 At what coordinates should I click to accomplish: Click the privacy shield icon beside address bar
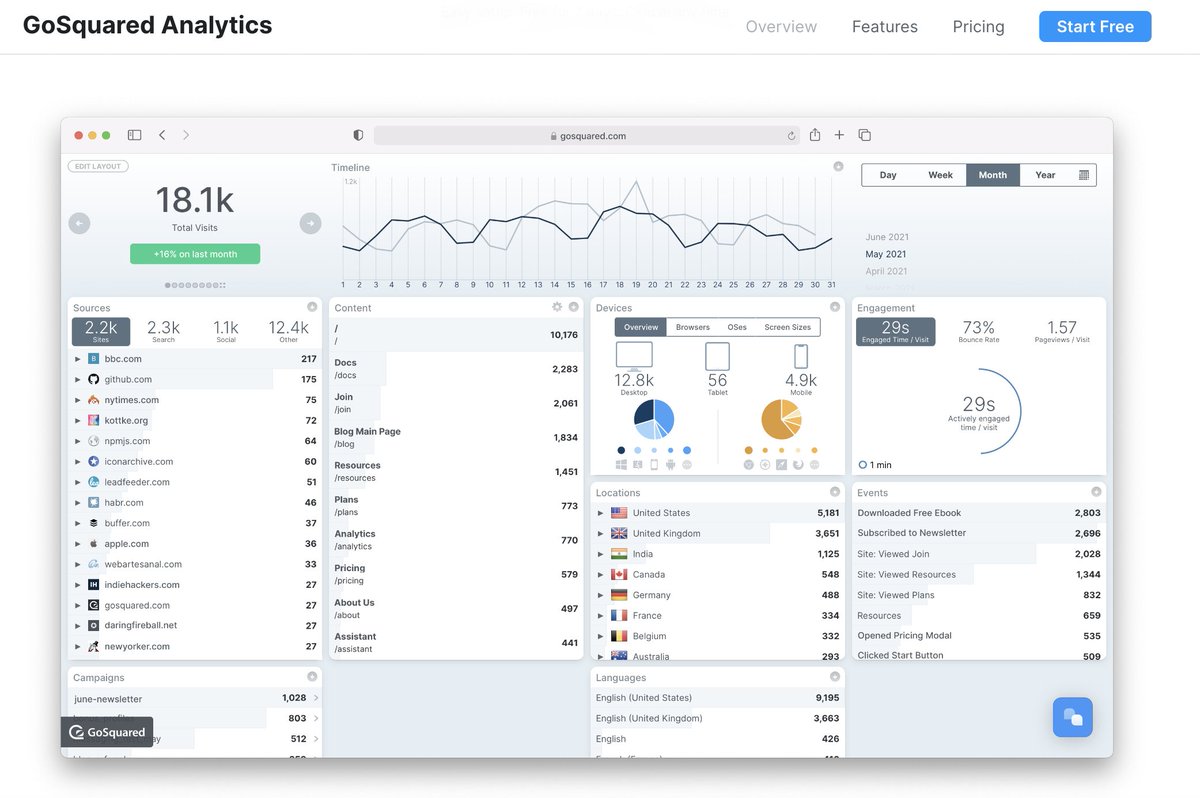(359, 135)
